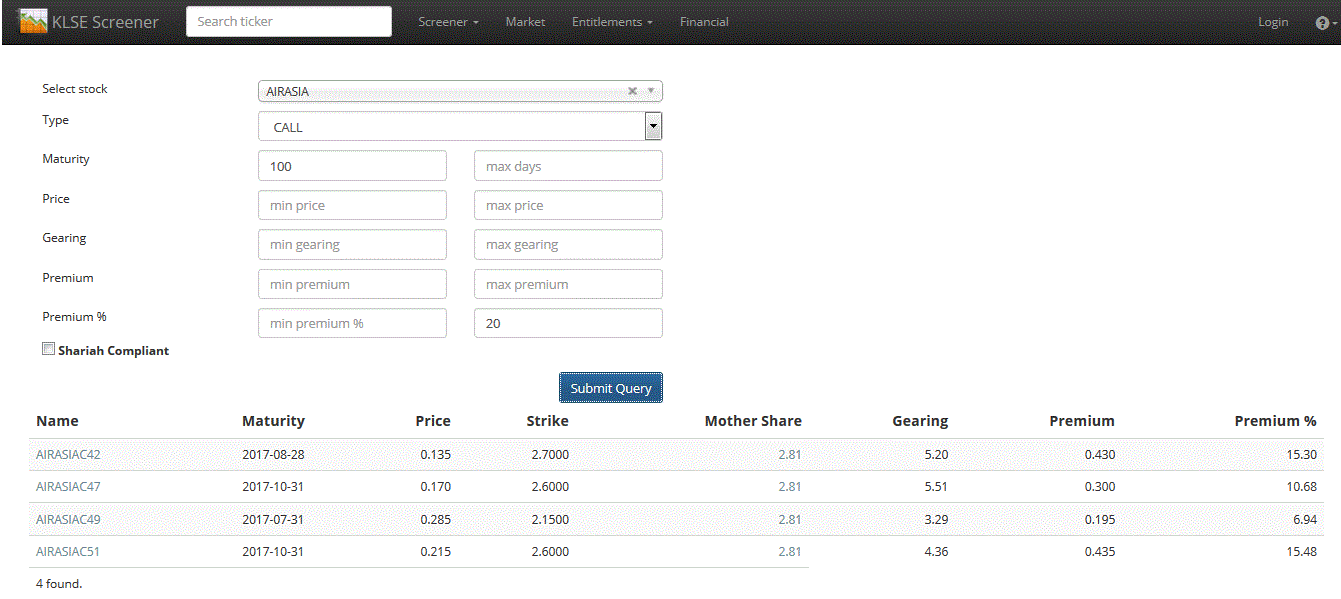Viewport: 1341px width, 599px height.
Task: Open the Entitlements dropdown menu
Action: tap(611, 21)
